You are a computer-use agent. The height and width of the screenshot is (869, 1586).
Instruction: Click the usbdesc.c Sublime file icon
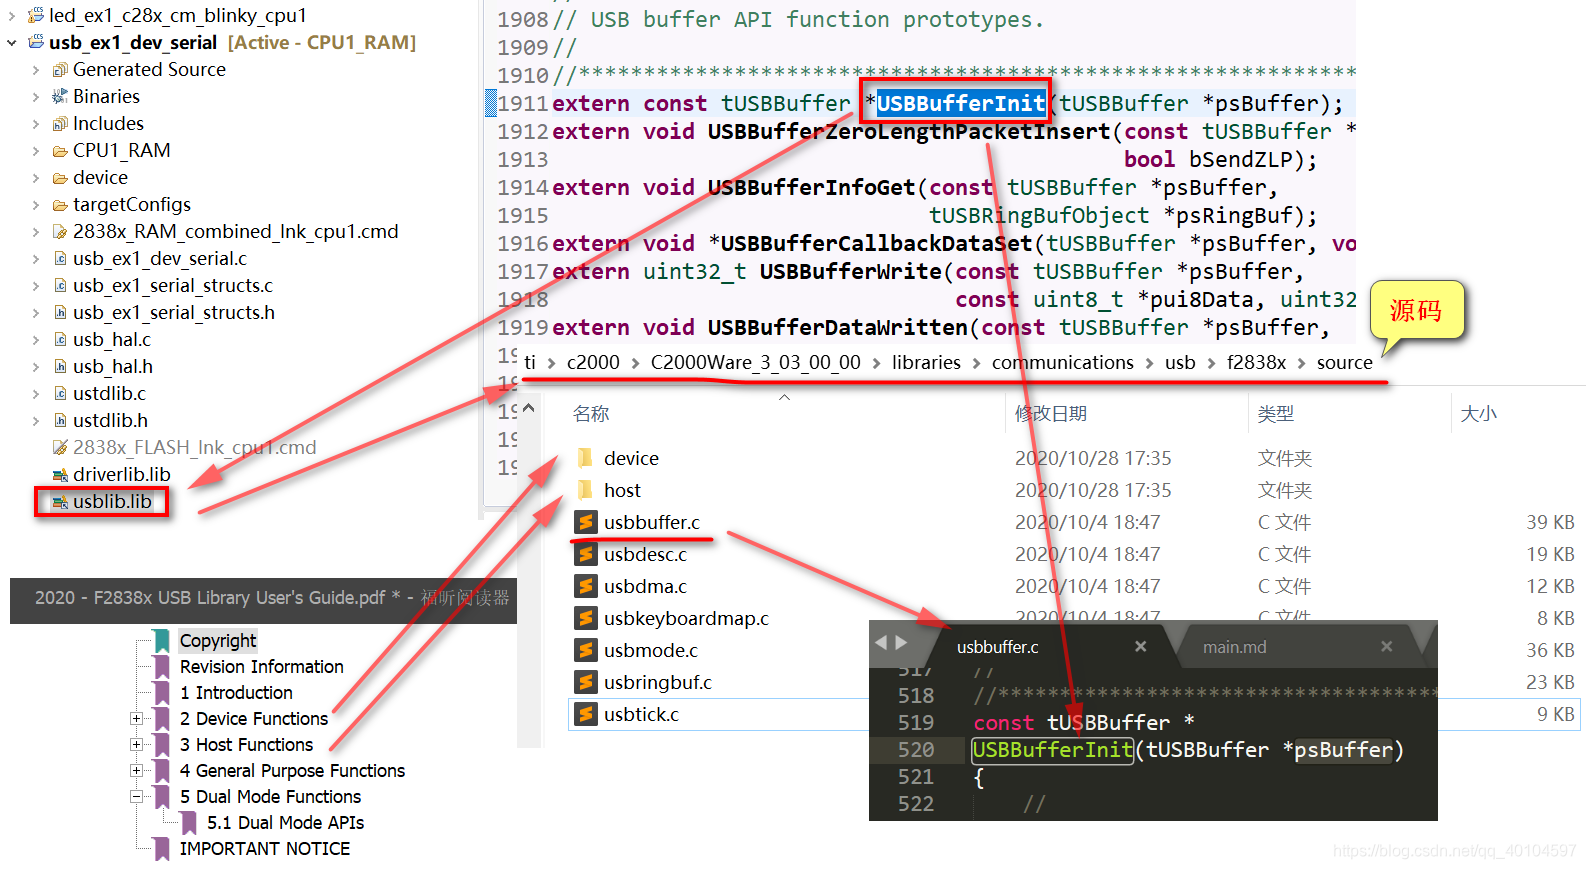(x=586, y=554)
